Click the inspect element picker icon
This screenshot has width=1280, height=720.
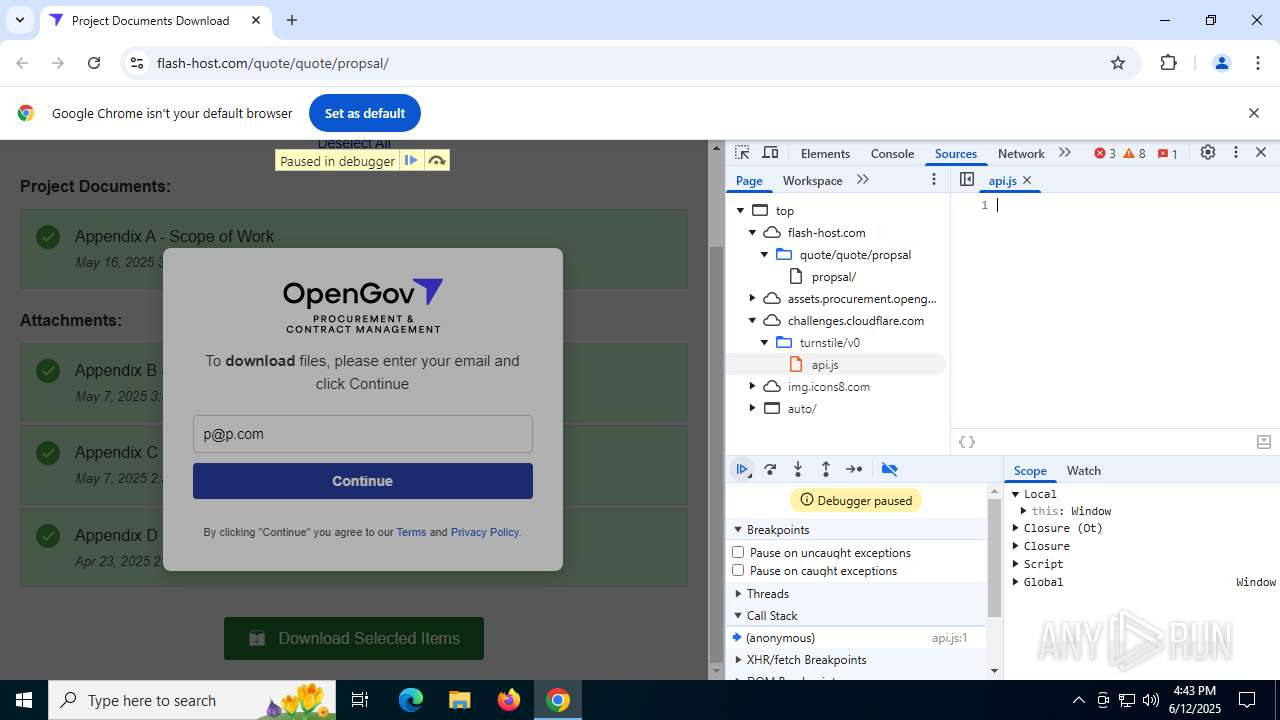tap(742, 153)
